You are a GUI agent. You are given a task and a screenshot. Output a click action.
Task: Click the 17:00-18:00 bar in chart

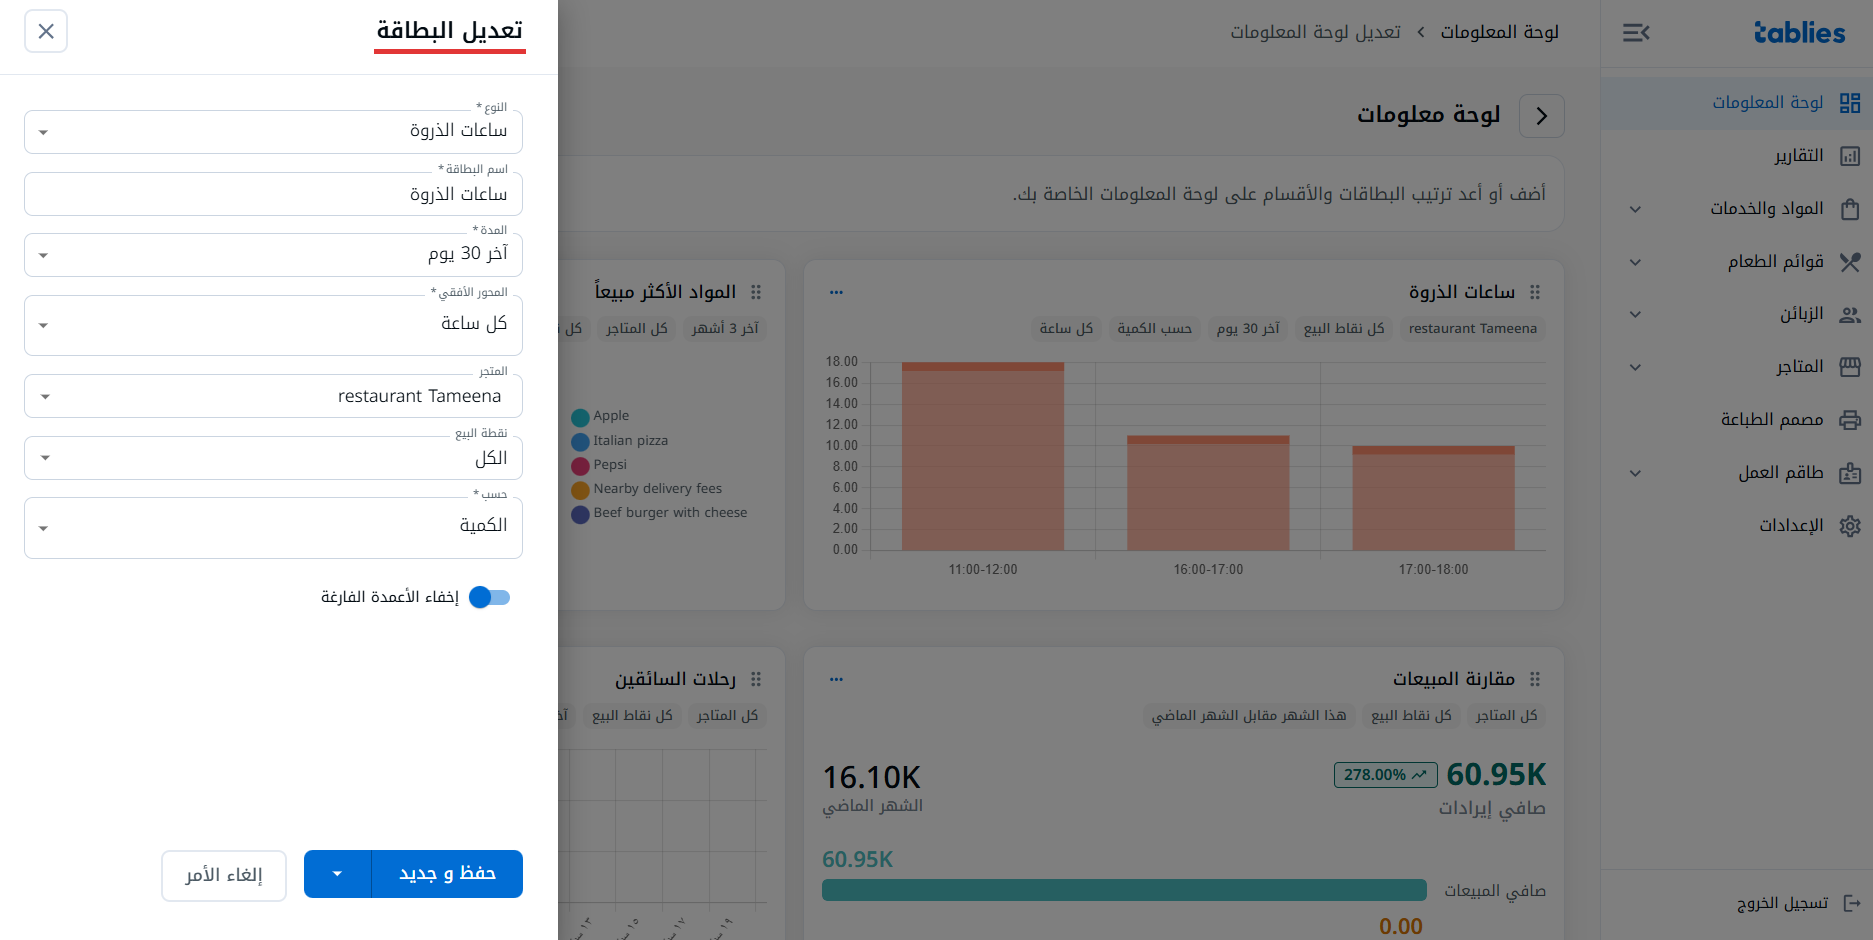(x=1433, y=498)
